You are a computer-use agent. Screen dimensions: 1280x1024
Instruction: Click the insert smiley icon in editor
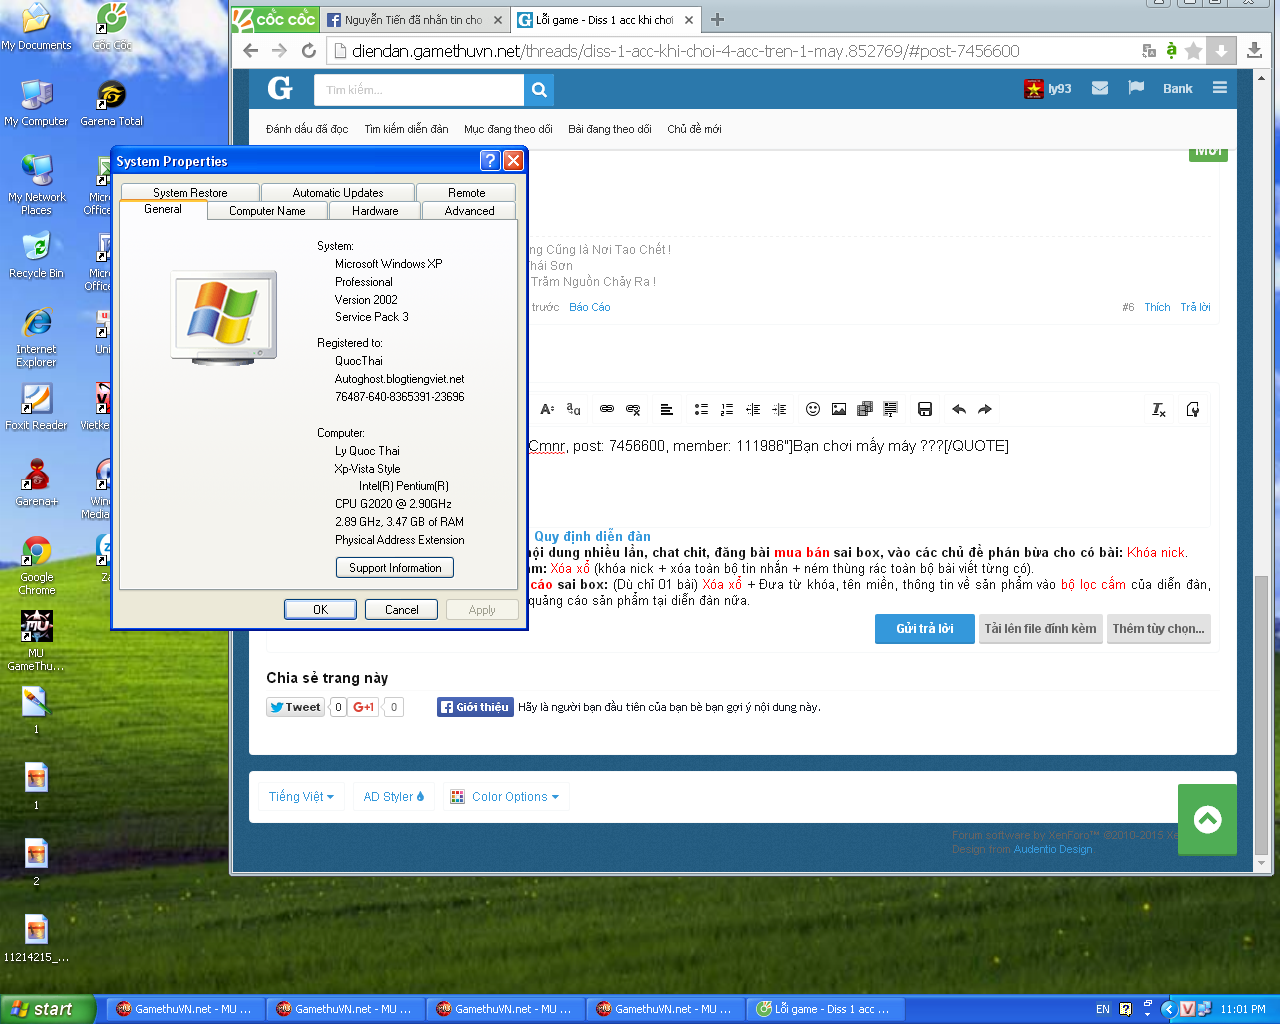[x=813, y=409]
